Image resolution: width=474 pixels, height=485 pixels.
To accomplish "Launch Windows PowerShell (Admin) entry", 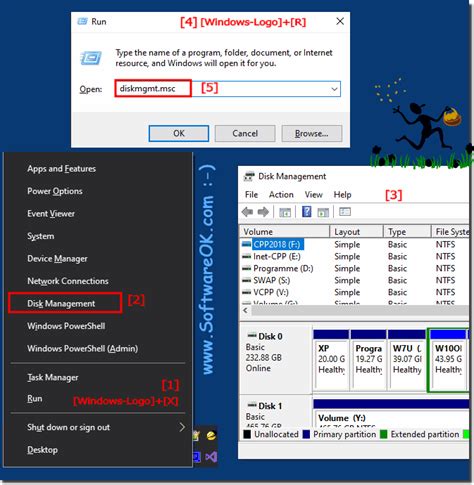I will click(x=82, y=349).
